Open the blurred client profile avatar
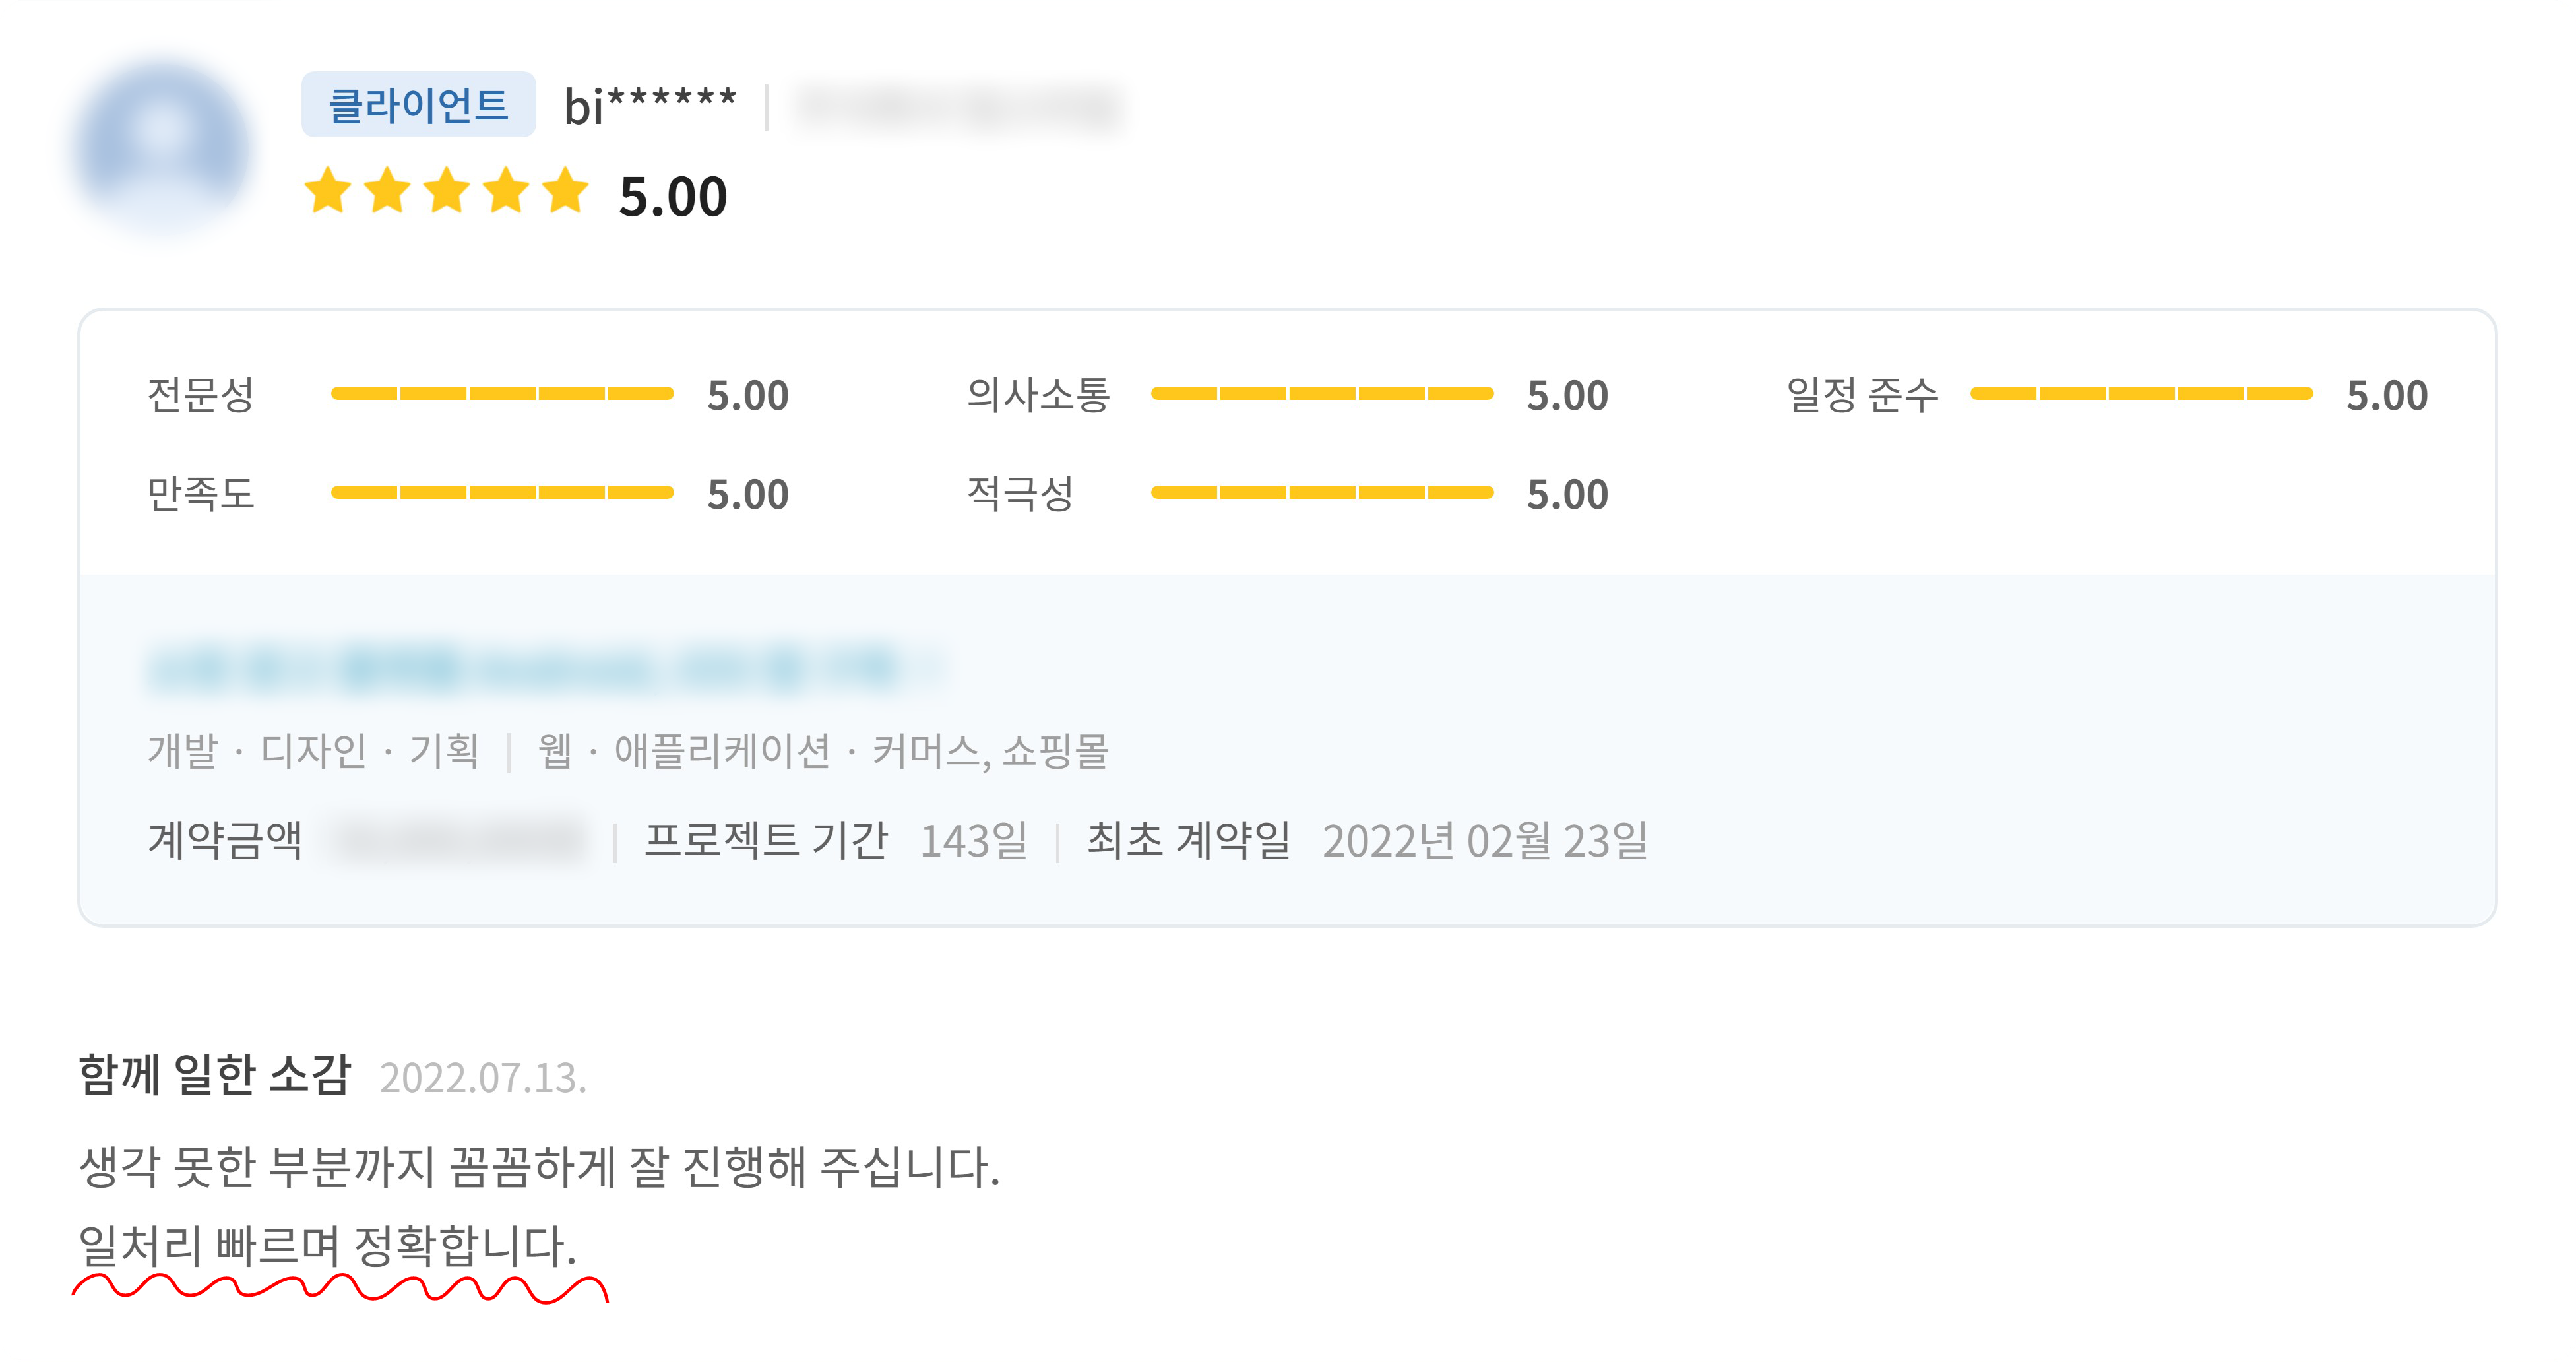 pyautogui.click(x=163, y=148)
